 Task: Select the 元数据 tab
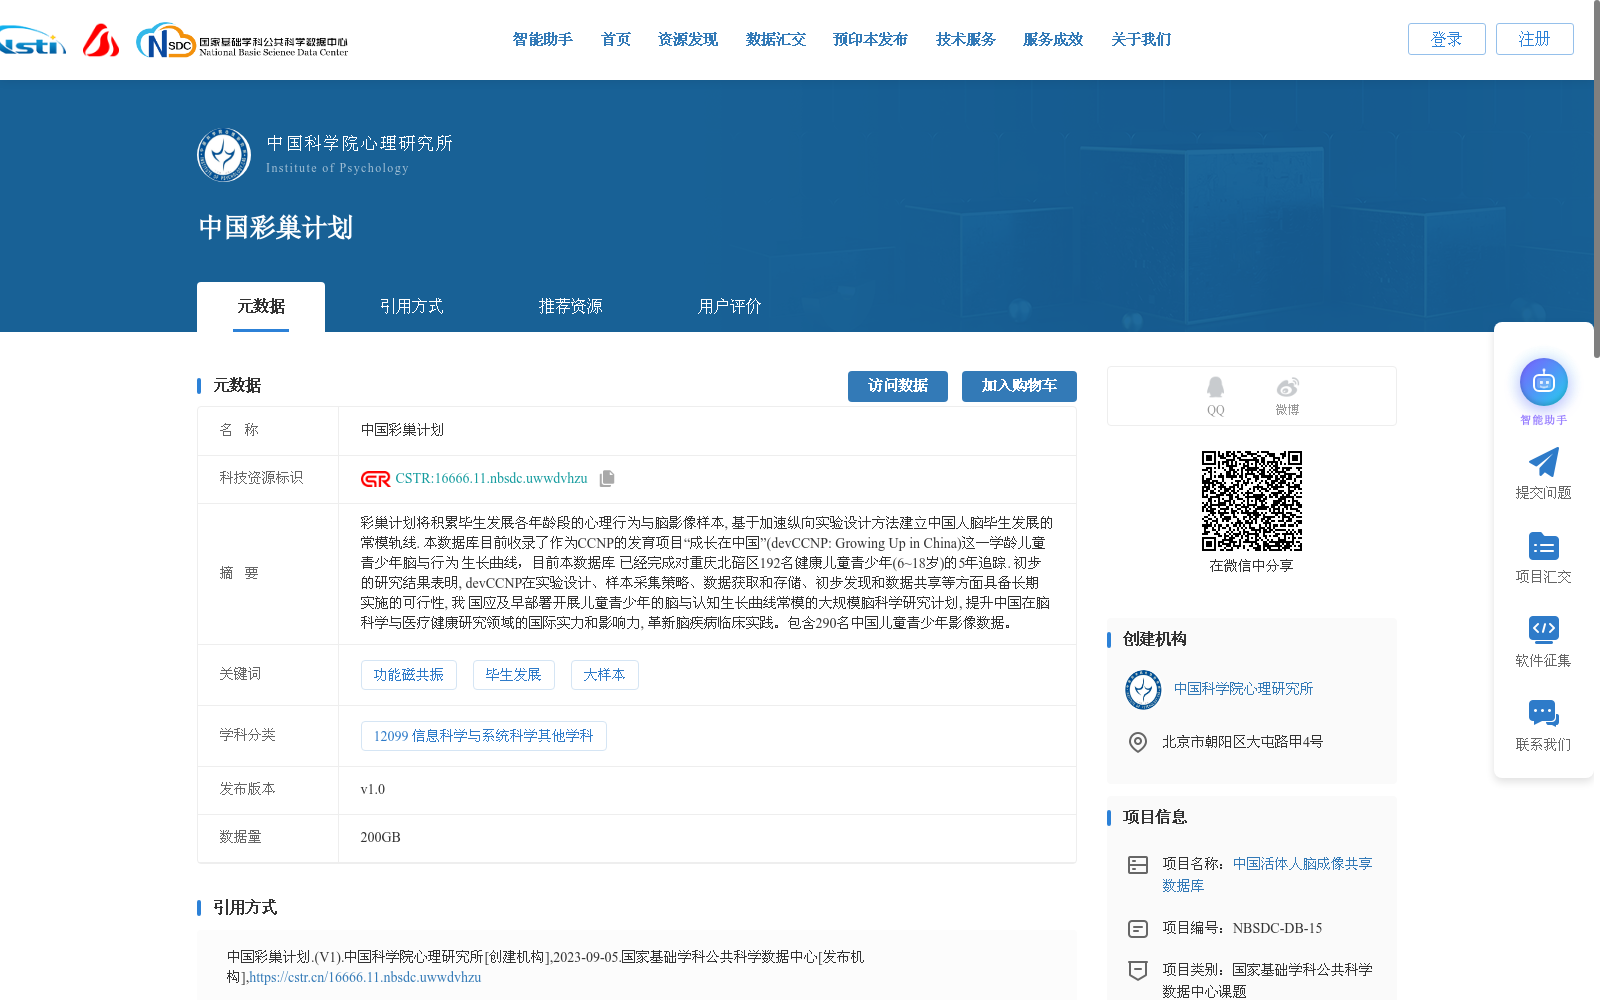pos(261,307)
